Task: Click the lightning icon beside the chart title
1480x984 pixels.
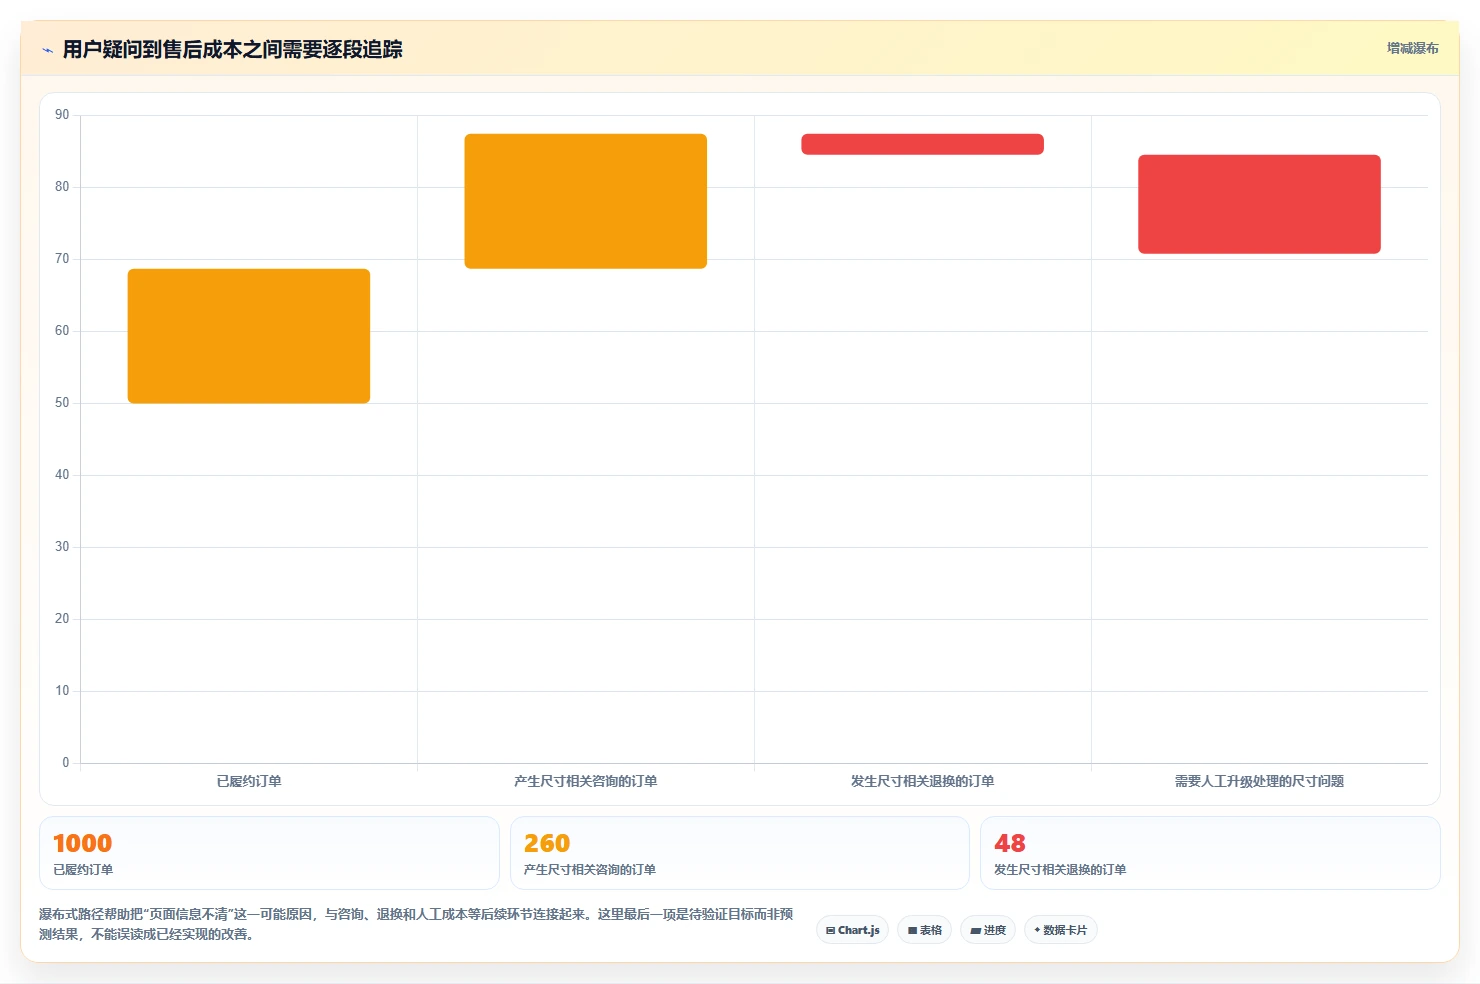Action: 47,50
